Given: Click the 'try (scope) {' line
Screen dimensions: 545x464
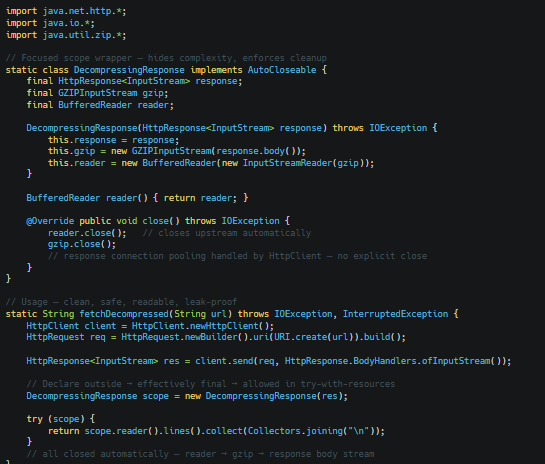Looking at the screenshot, I should pos(61,419).
